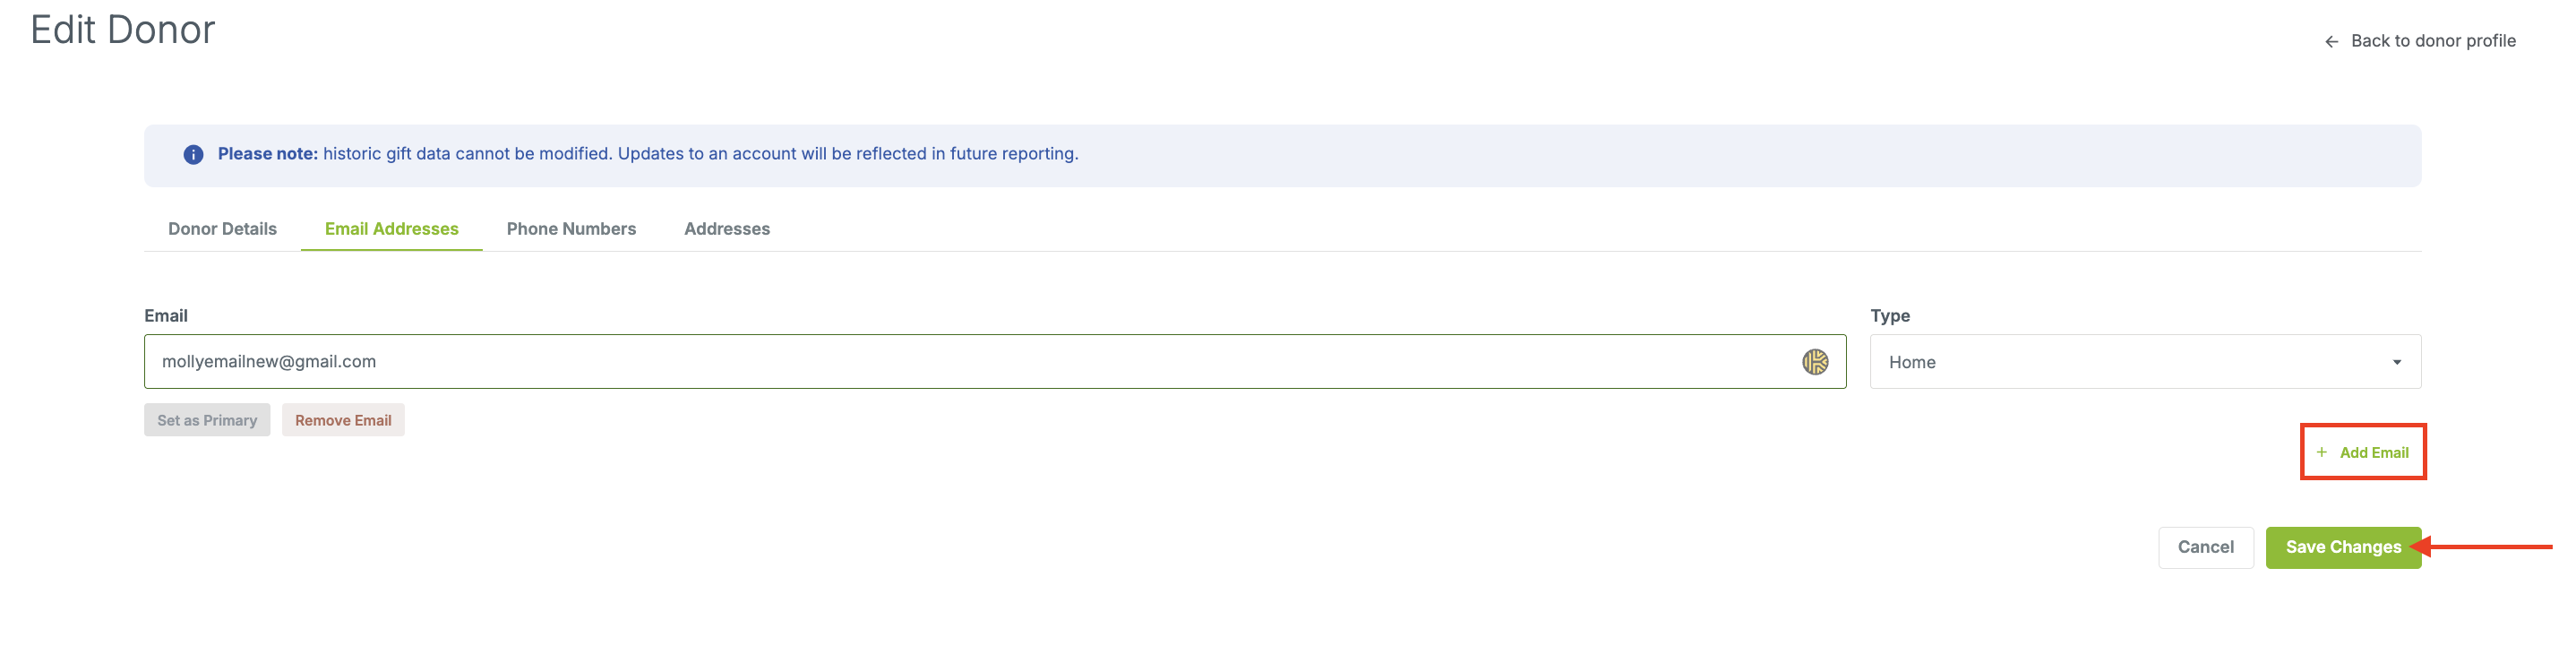Click the Email field label
Viewport: 2576px width, 663px height.
[166, 316]
